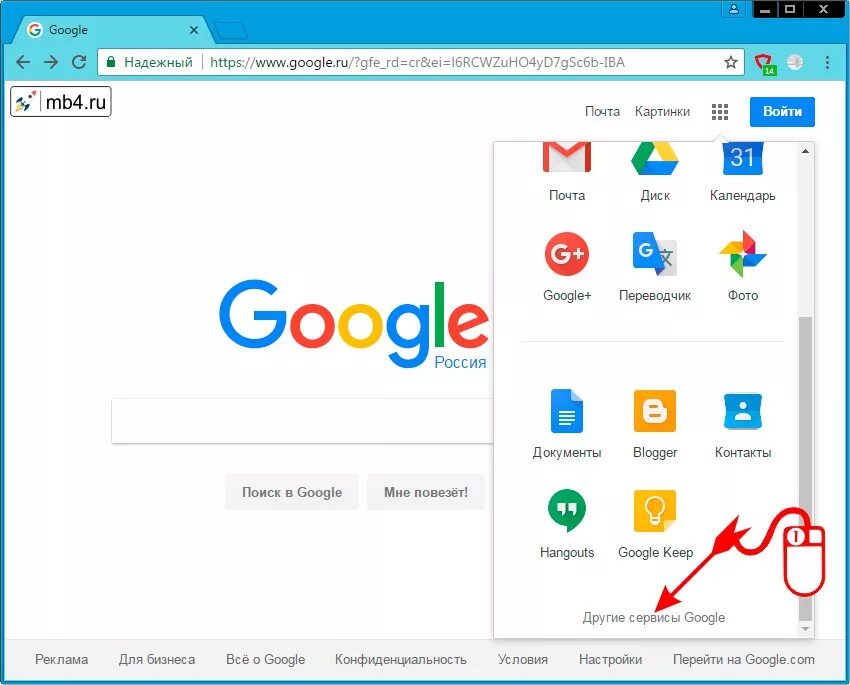Open the Настройки footer link
This screenshot has height=685, width=850.
(610, 660)
